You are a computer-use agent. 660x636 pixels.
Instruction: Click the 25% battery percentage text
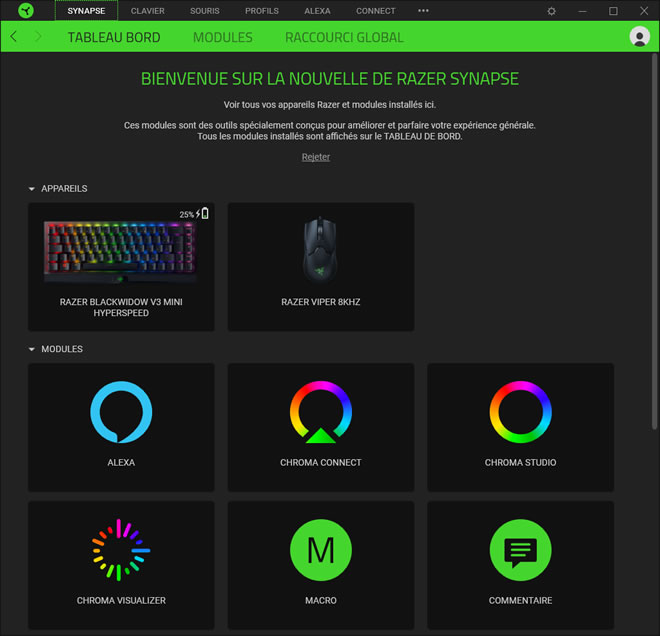click(186, 215)
